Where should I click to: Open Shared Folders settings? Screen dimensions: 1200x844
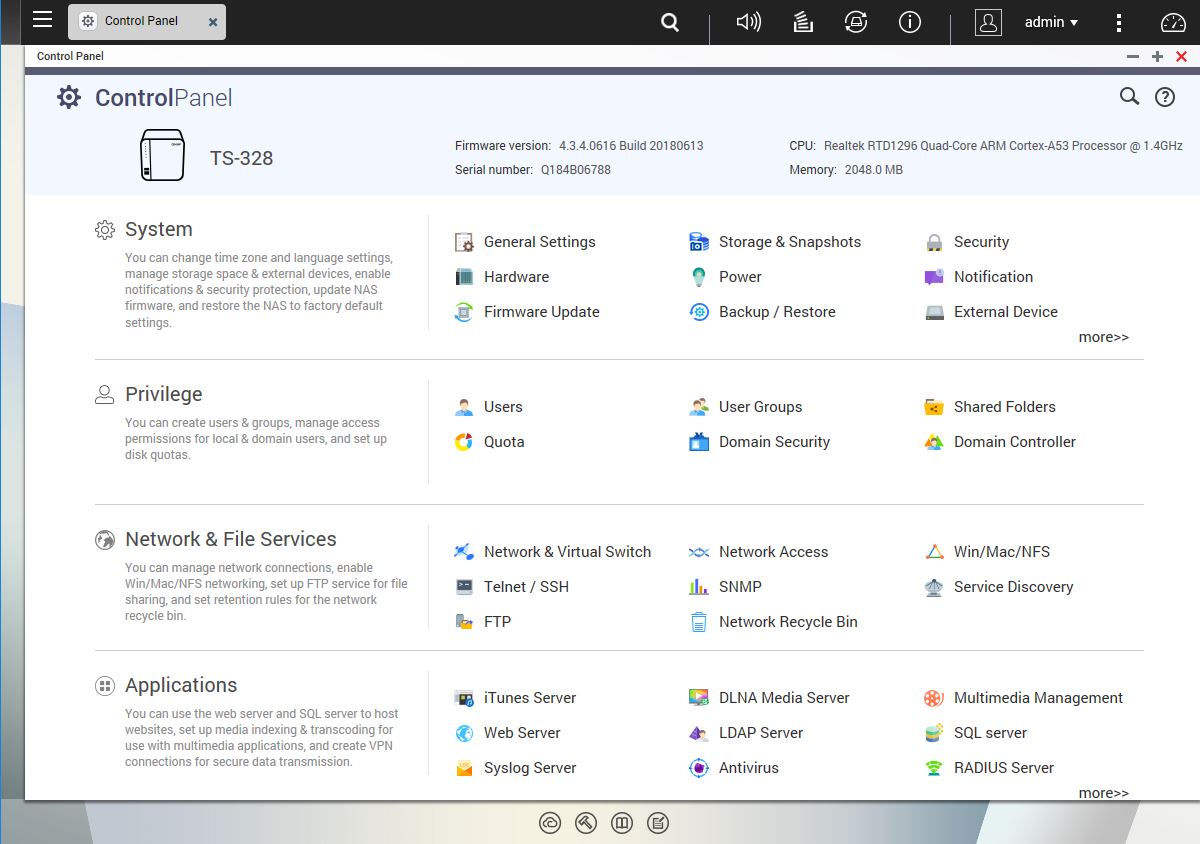(1003, 407)
